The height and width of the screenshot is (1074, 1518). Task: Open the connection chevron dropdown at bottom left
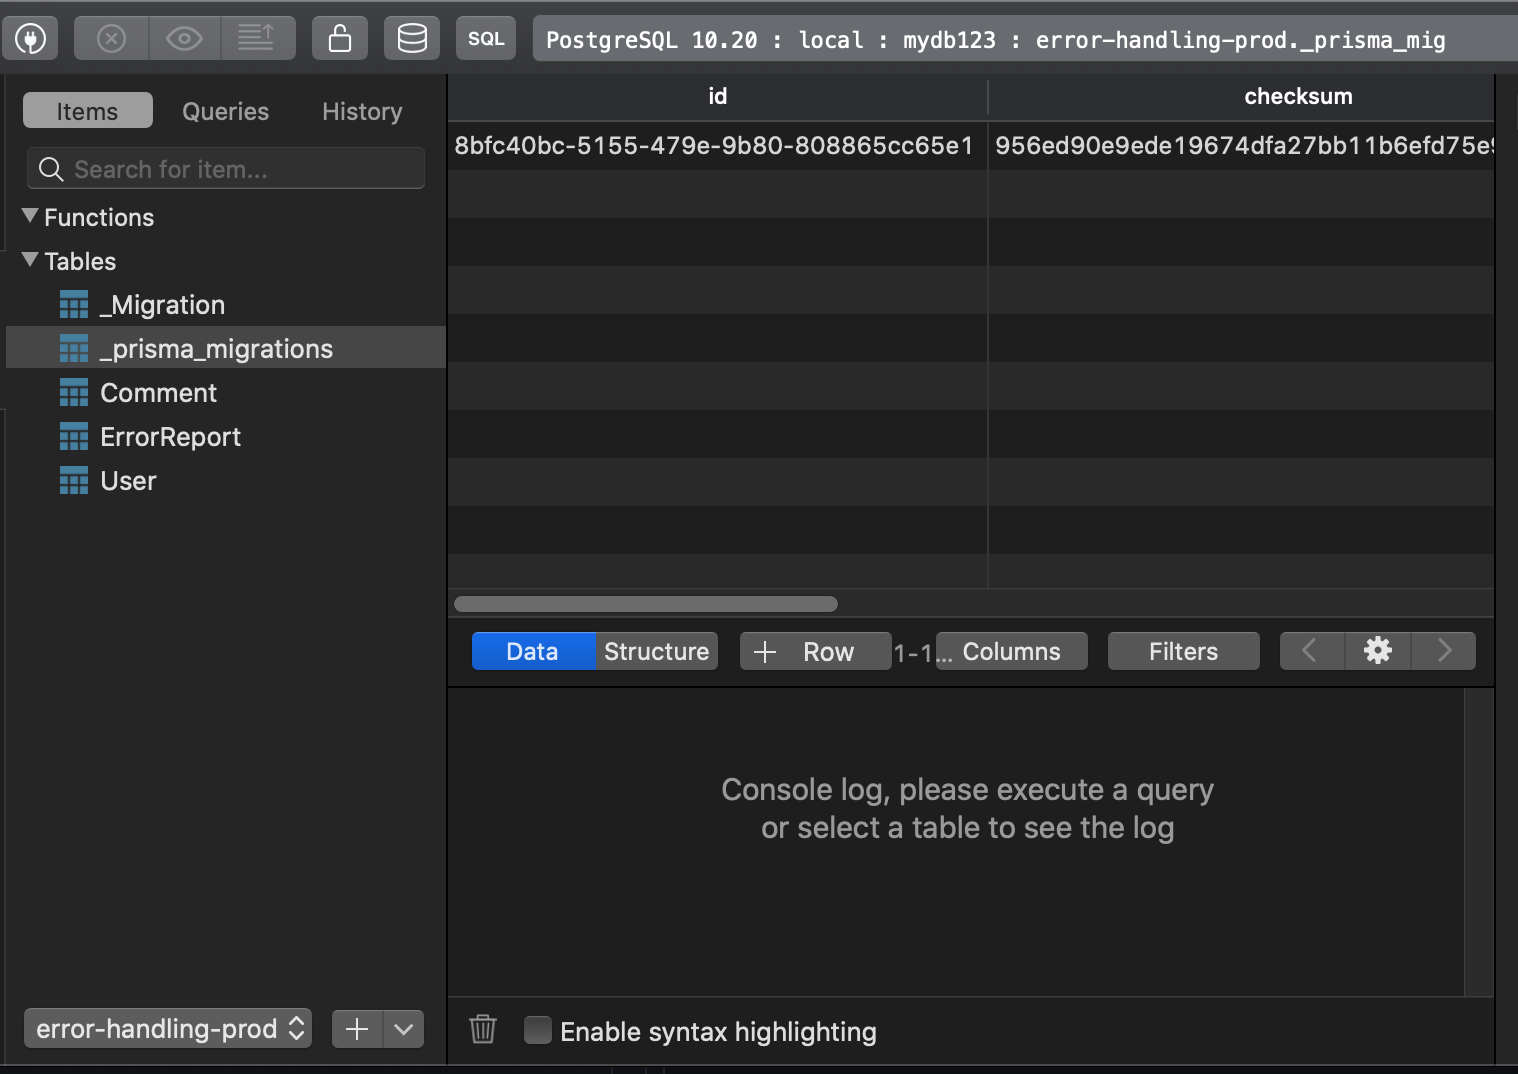click(403, 1028)
